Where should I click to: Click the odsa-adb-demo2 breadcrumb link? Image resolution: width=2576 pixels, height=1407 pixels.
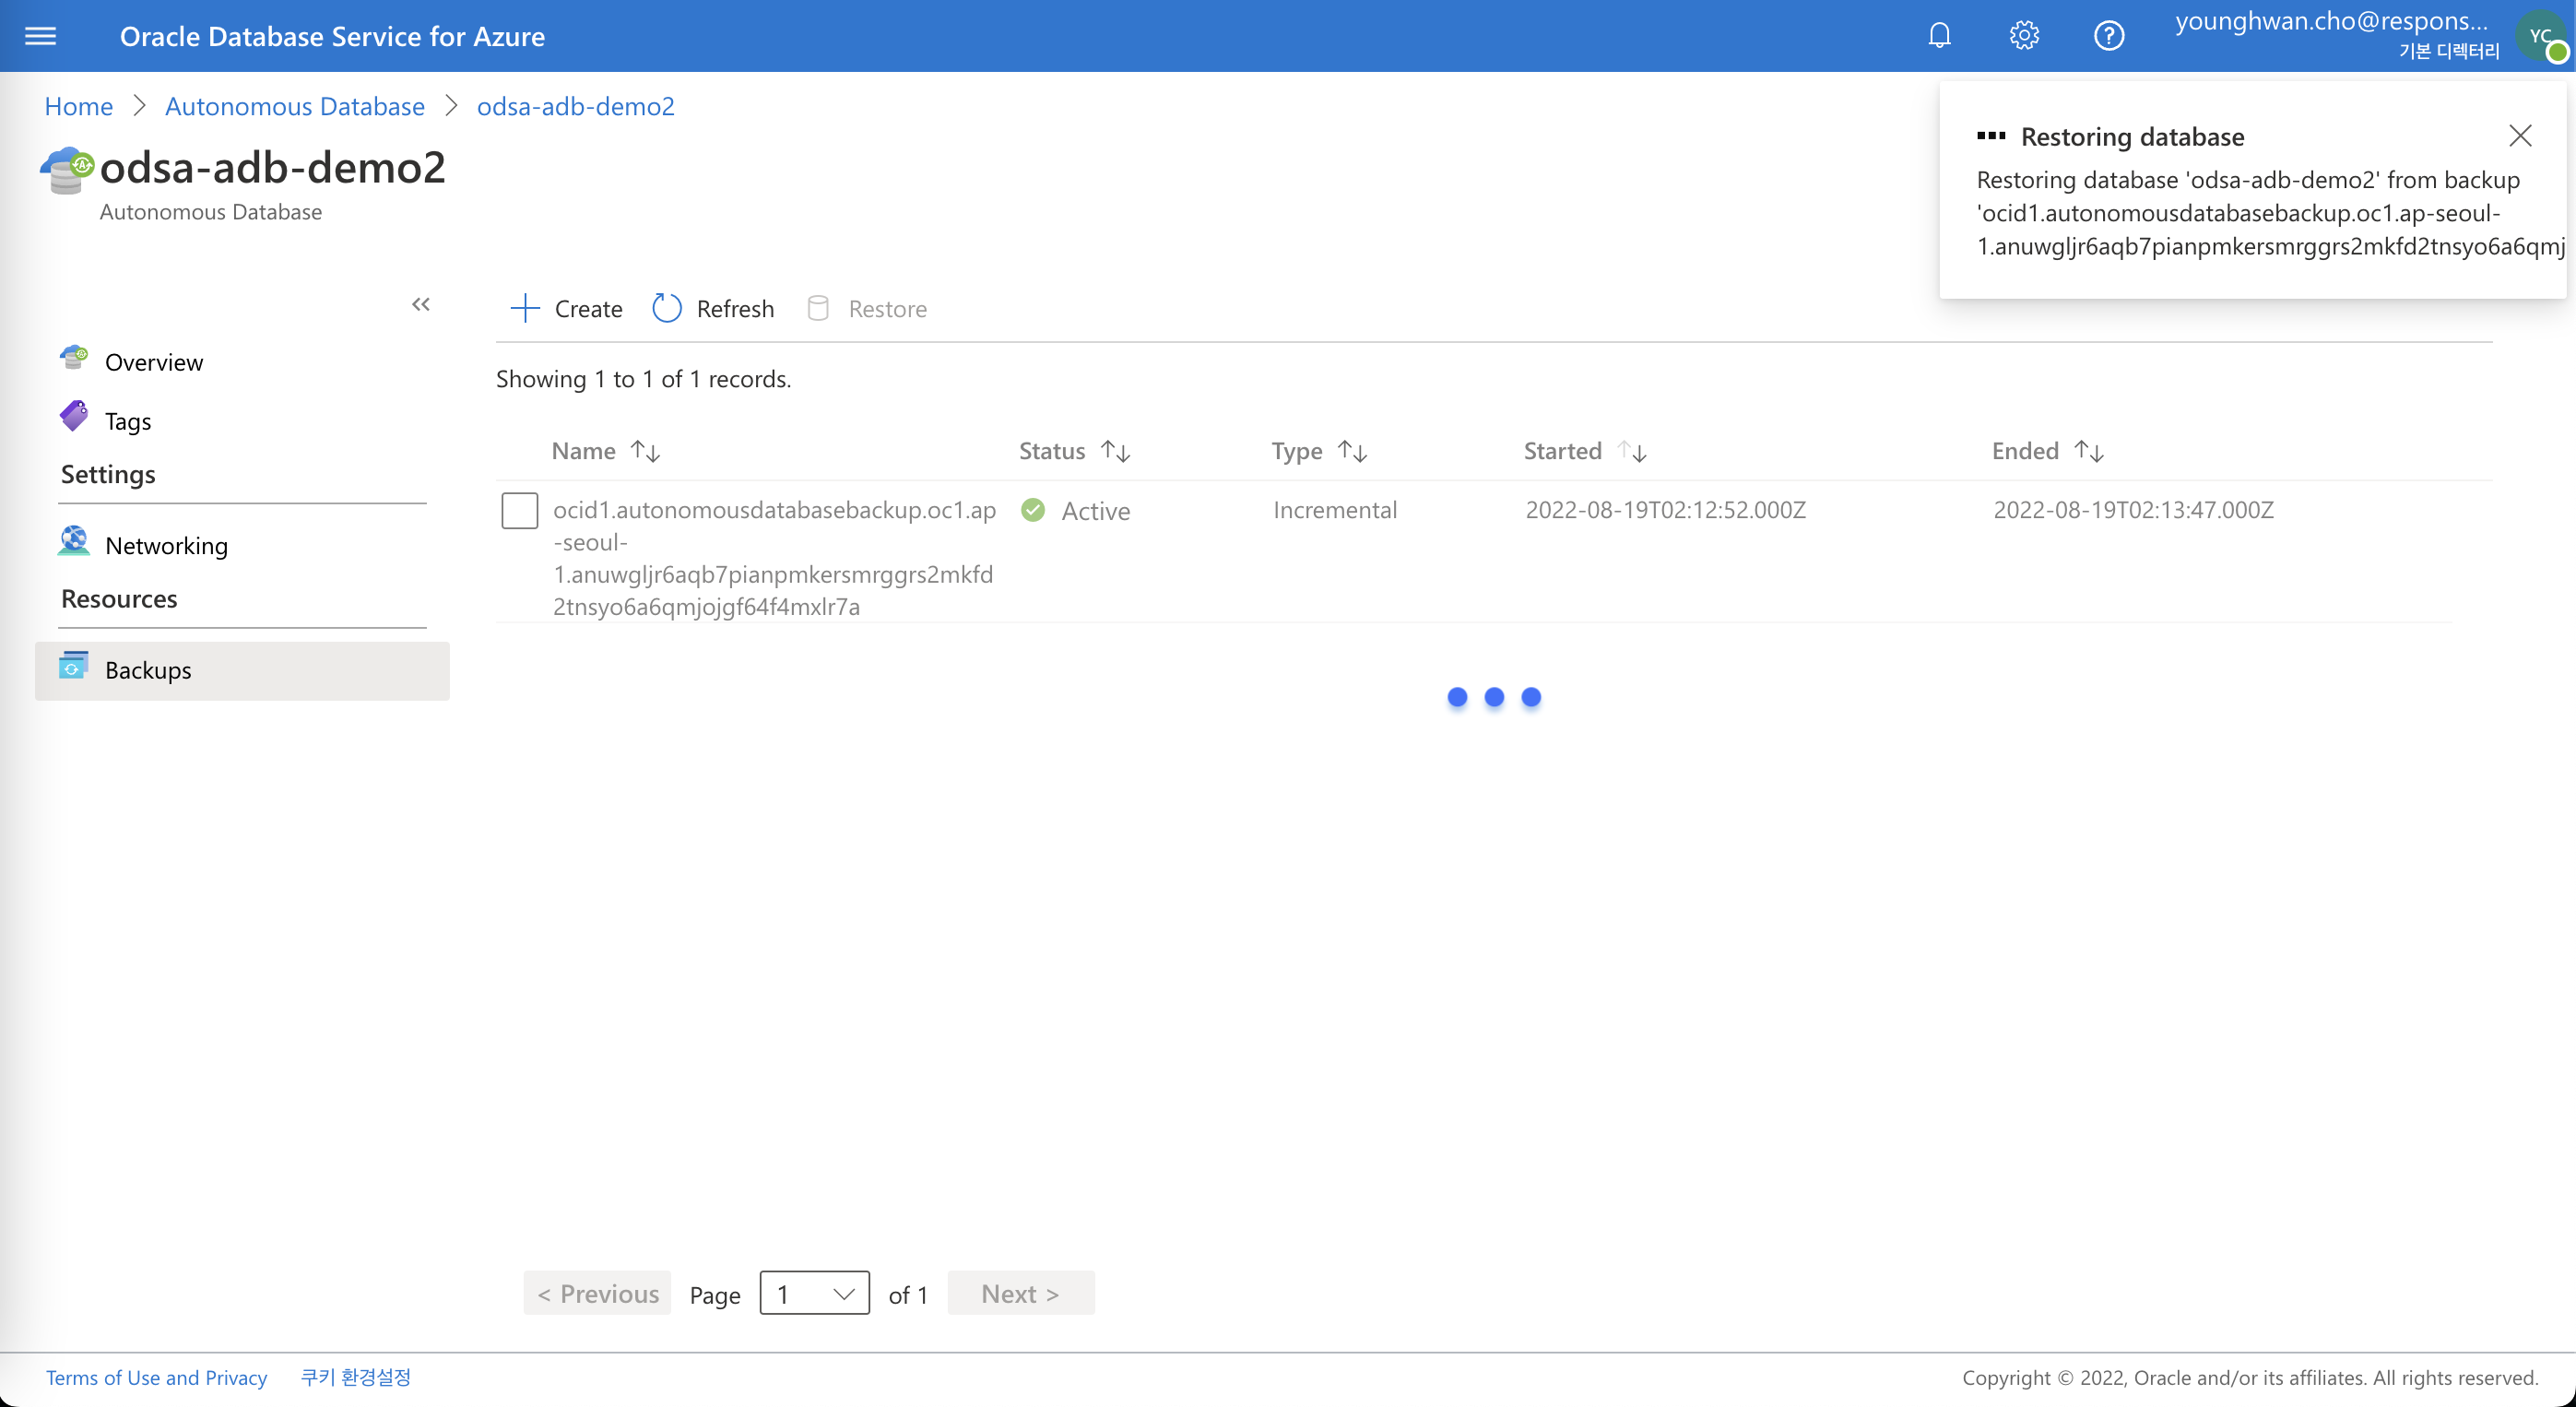click(x=576, y=106)
